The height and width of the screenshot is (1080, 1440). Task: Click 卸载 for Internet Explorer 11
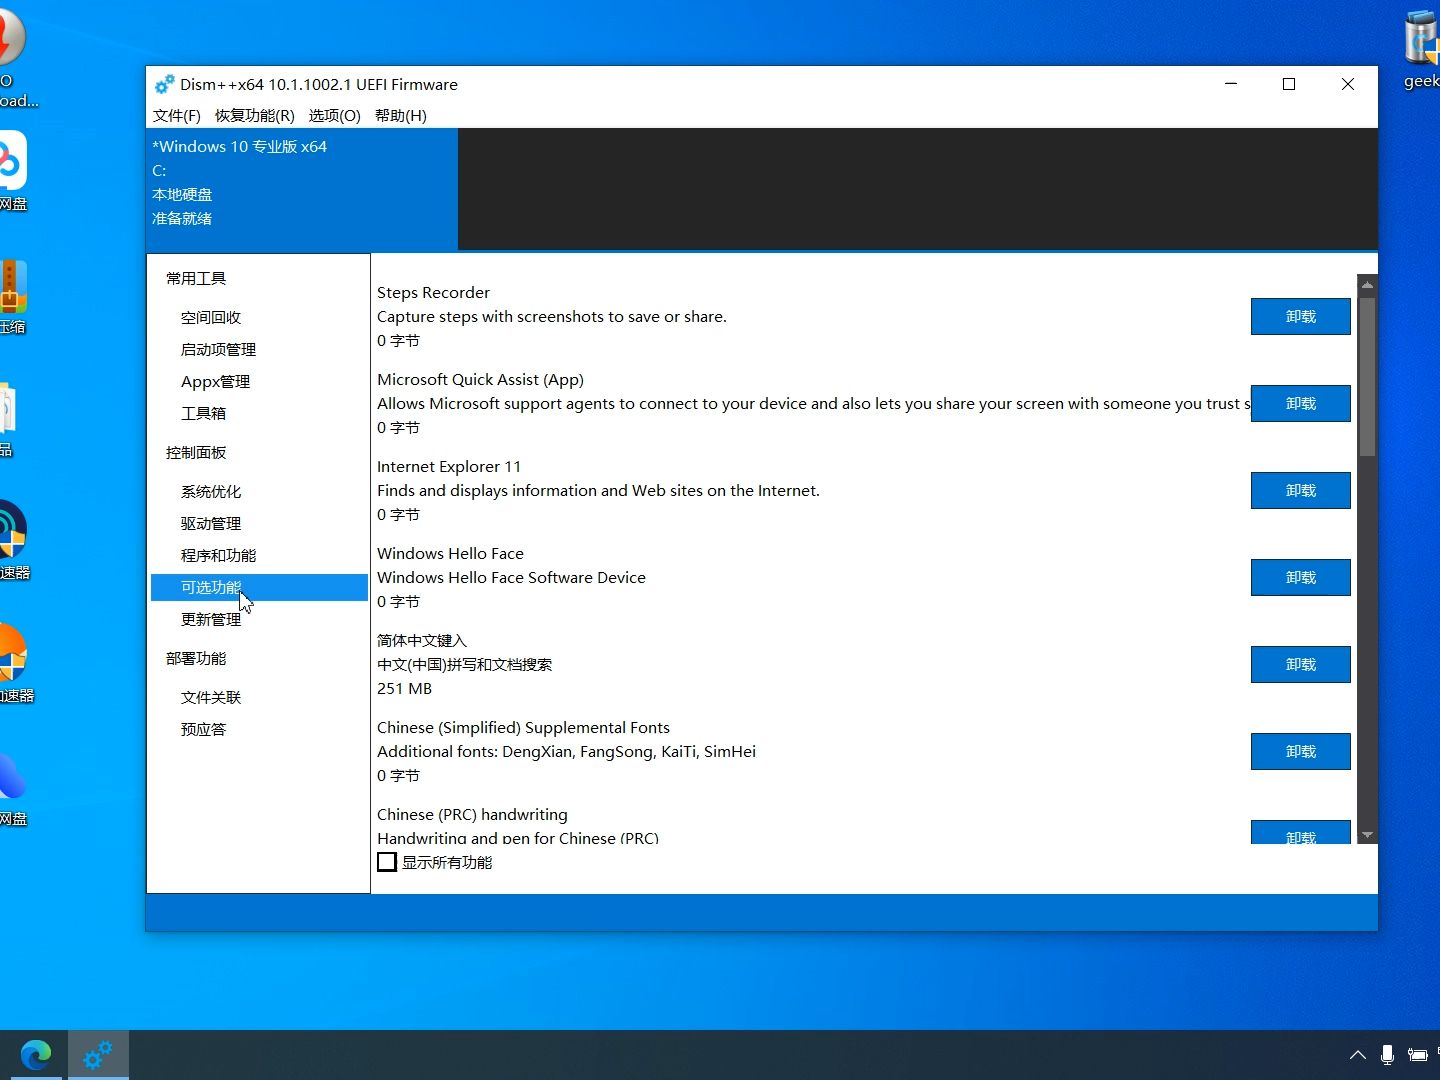(x=1300, y=491)
